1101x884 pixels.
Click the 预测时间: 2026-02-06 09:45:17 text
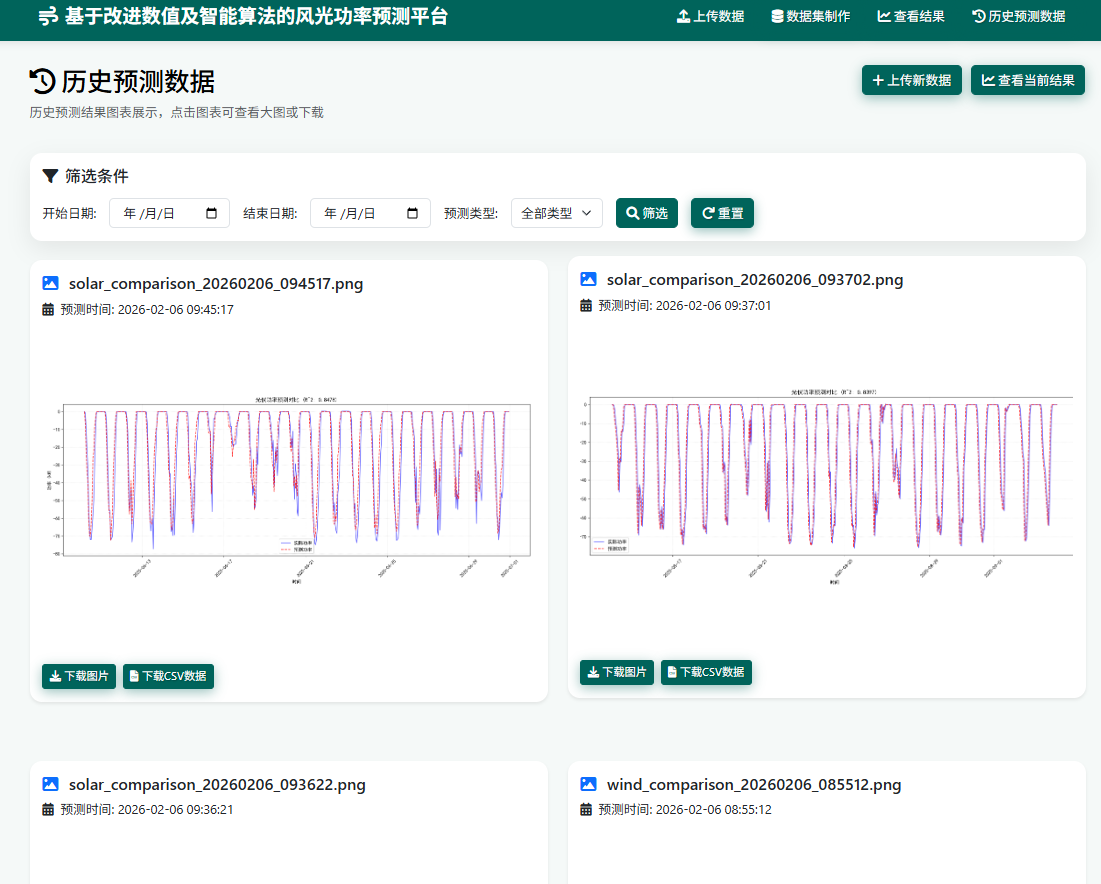[147, 309]
